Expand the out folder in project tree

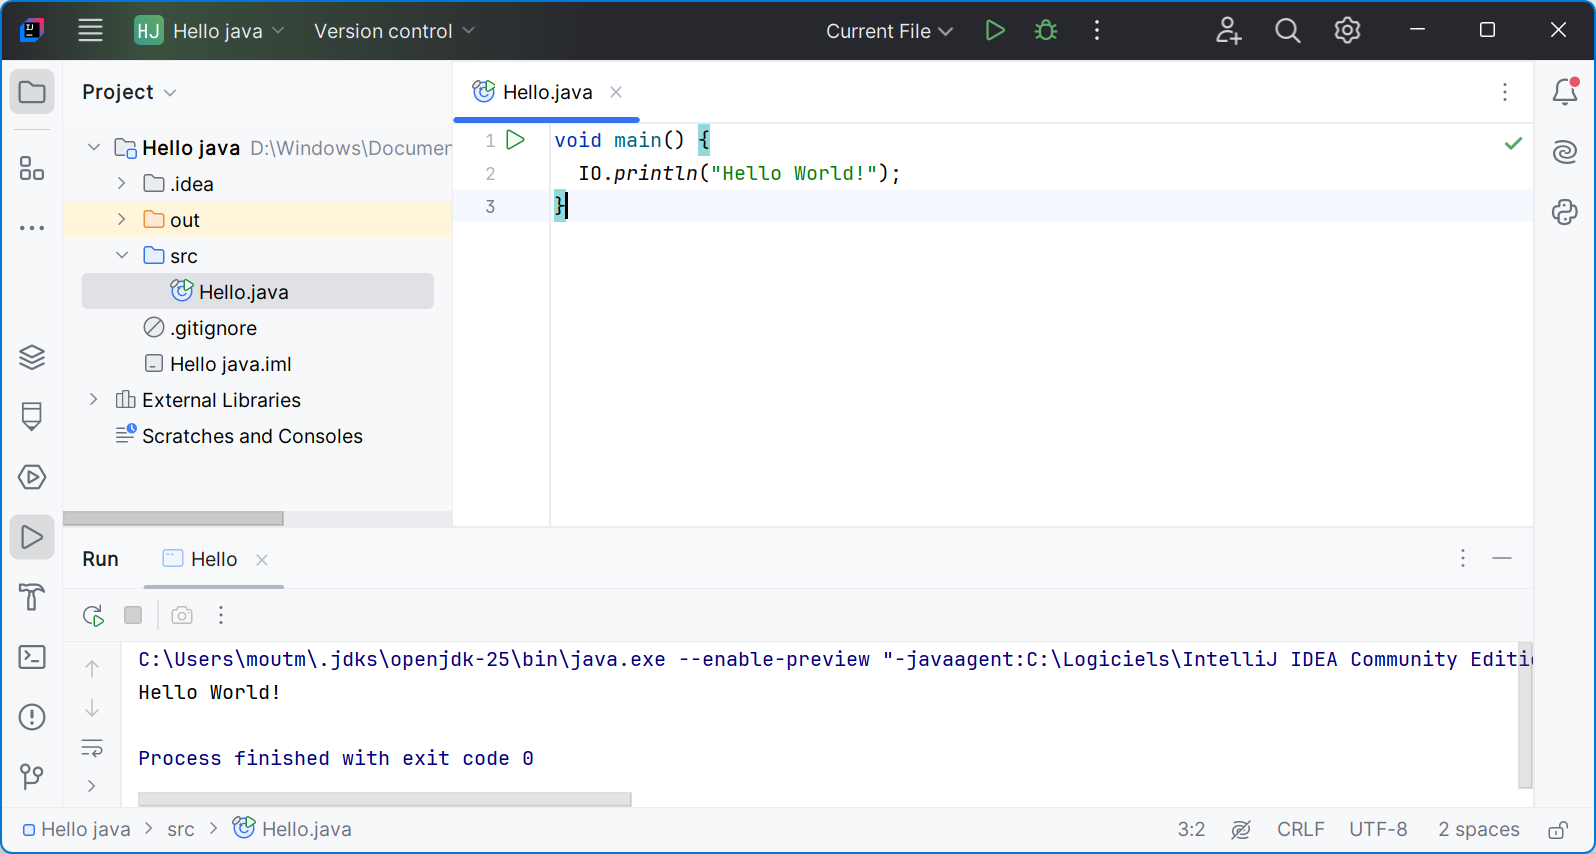(x=122, y=220)
